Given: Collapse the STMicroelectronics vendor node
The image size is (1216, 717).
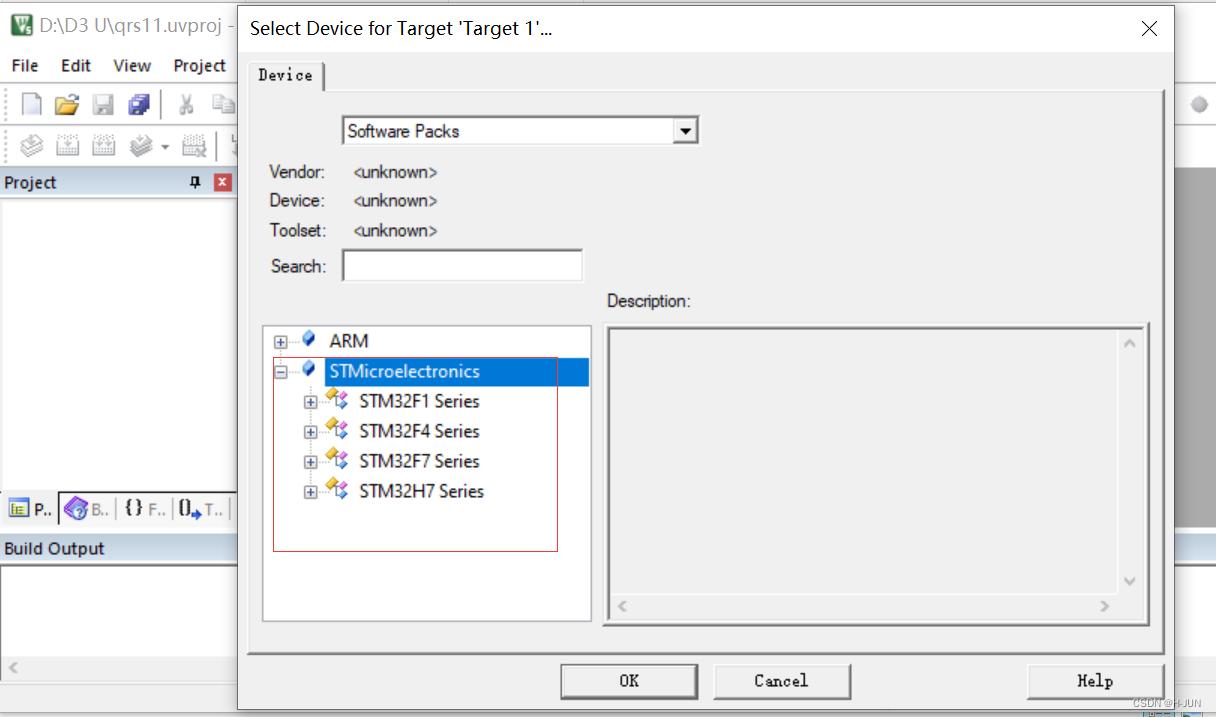Looking at the screenshot, I should pyautogui.click(x=280, y=372).
